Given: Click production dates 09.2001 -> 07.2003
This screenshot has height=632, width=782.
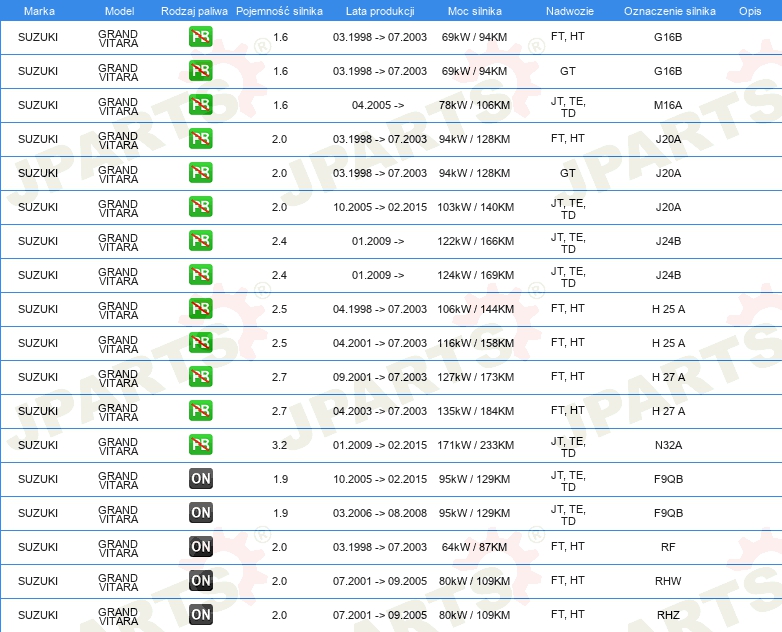Looking at the screenshot, I should [x=380, y=377].
